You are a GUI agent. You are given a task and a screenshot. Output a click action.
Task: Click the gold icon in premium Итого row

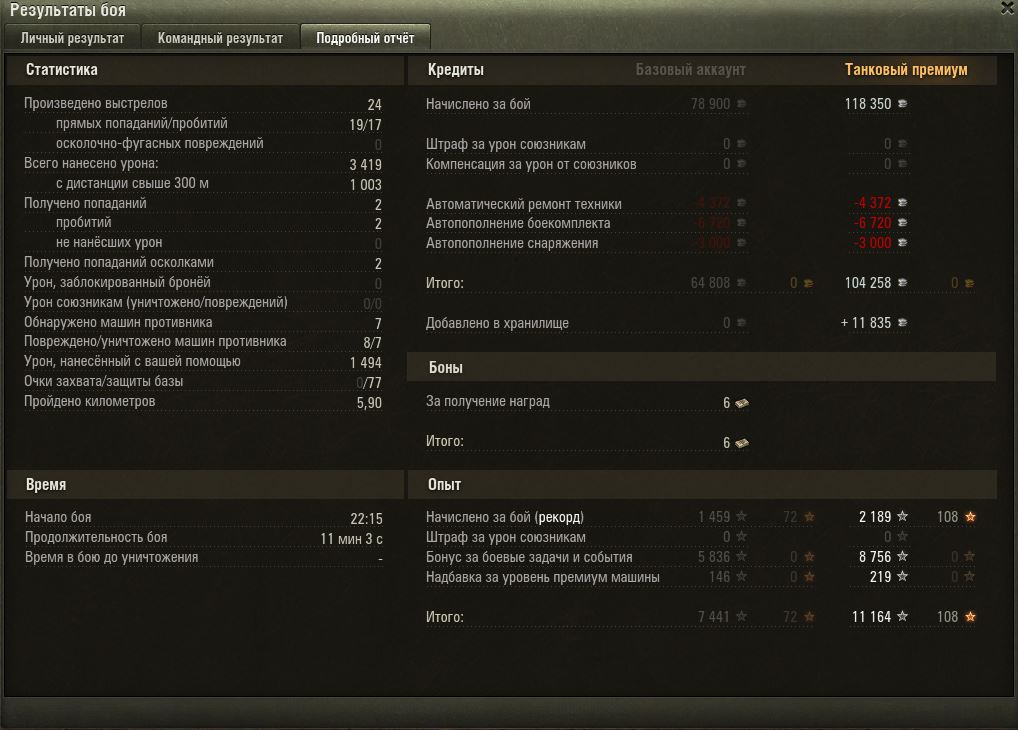(969, 283)
